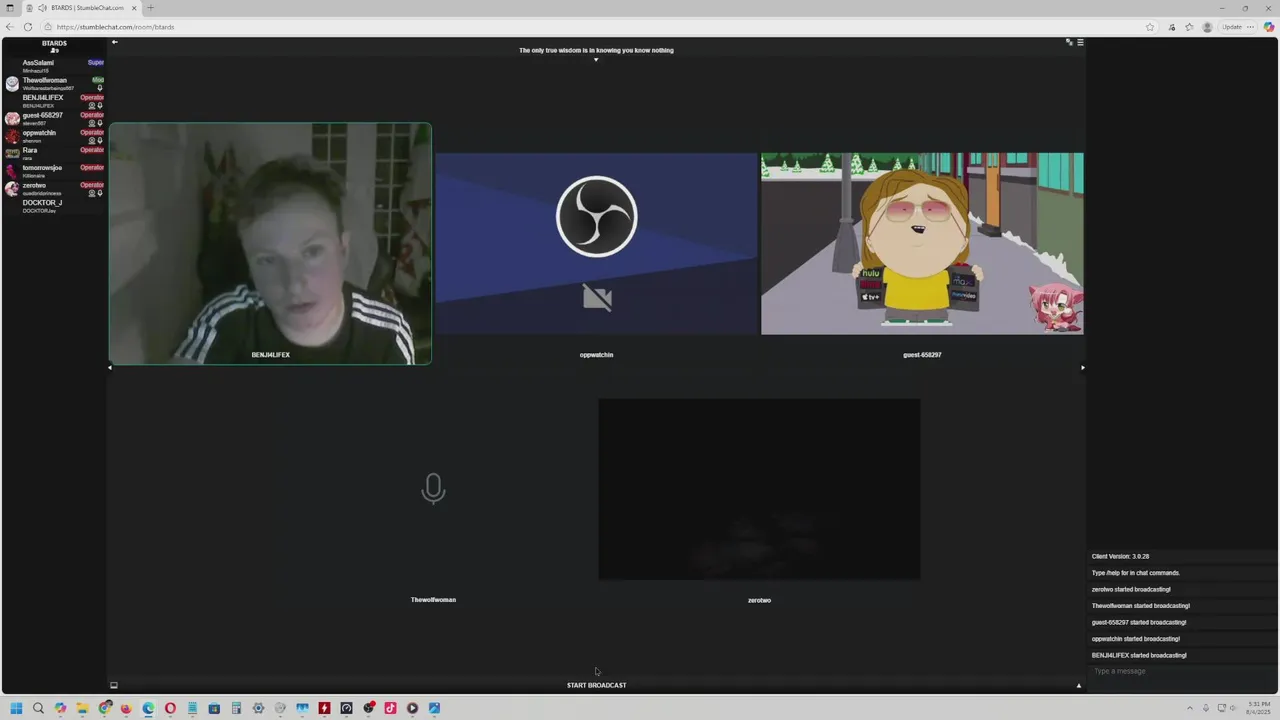The image size is (1280, 720).
Task: Toggle BENJ4LIFEX's microphone icon in user list
Action: (100, 106)
